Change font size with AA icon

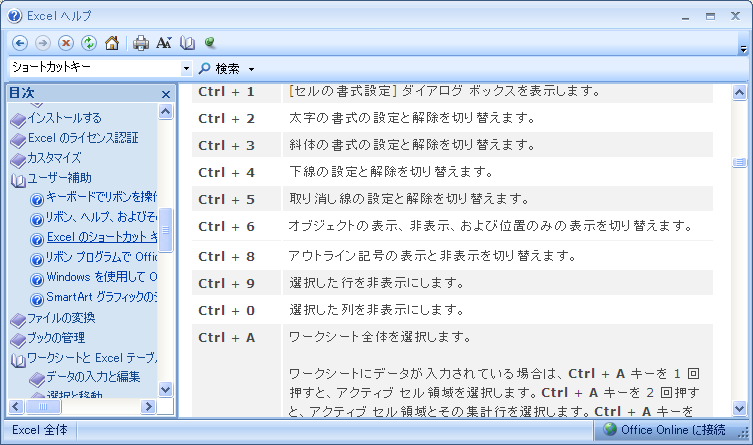click(164, 43)
